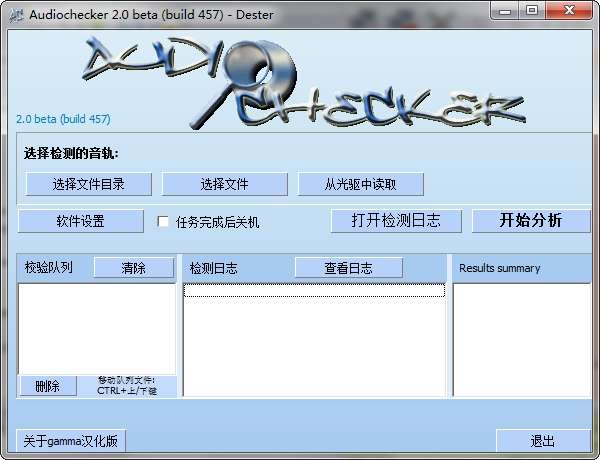This screenshot has width=600, height=460.
Task: Click inside the Results summary panel
Action: 522,340
